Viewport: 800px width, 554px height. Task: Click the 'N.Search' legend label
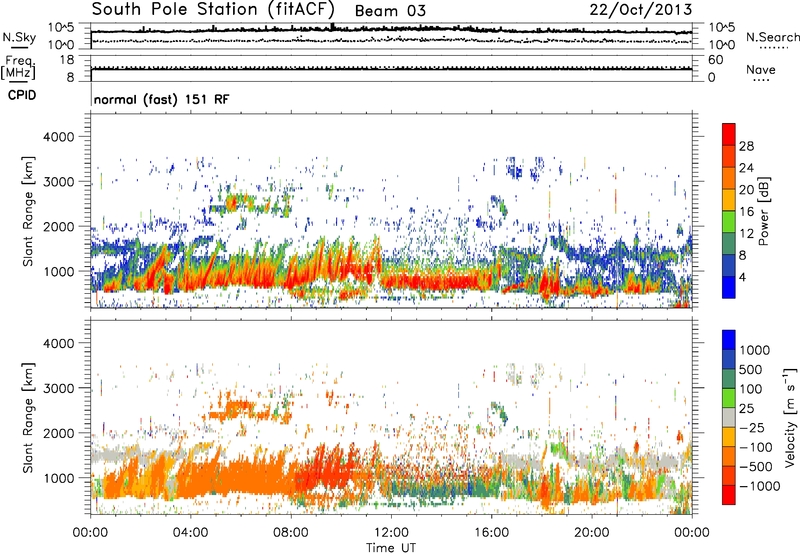pos(772,37)
